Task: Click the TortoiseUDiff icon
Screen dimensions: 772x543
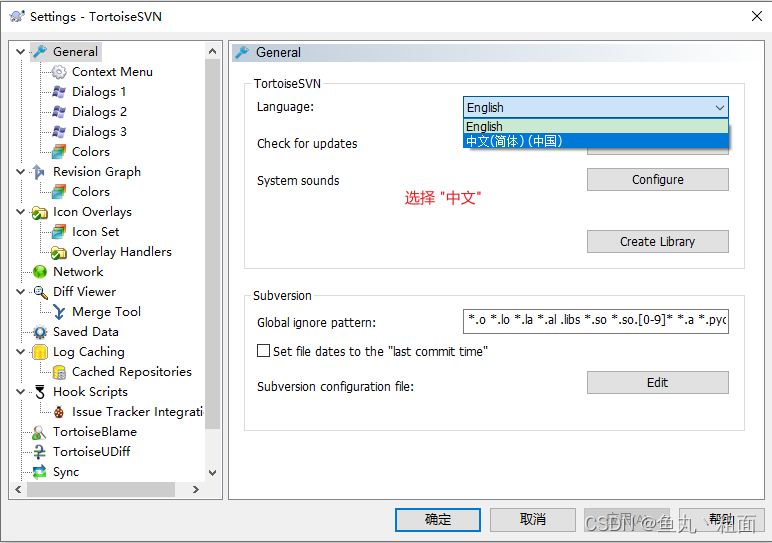Action: (39, 452)
